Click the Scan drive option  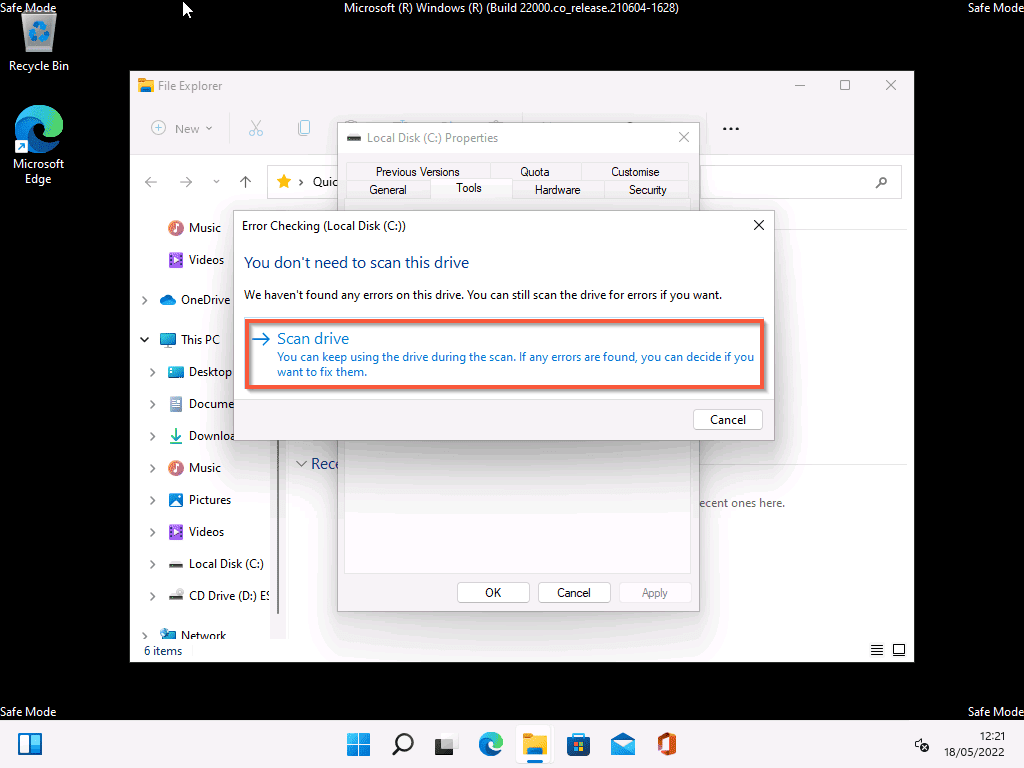pyautogui.click(x=316, y=338)
